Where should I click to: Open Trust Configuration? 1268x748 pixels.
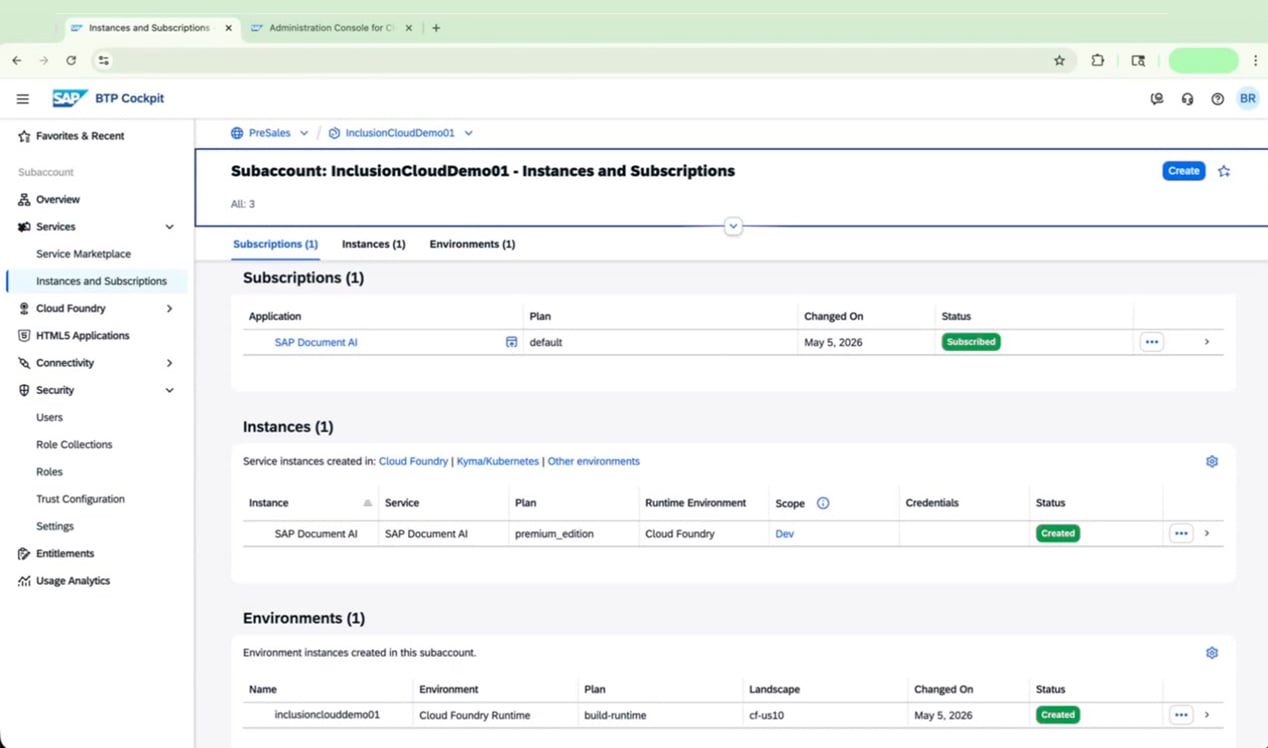[x=80, y=499]
